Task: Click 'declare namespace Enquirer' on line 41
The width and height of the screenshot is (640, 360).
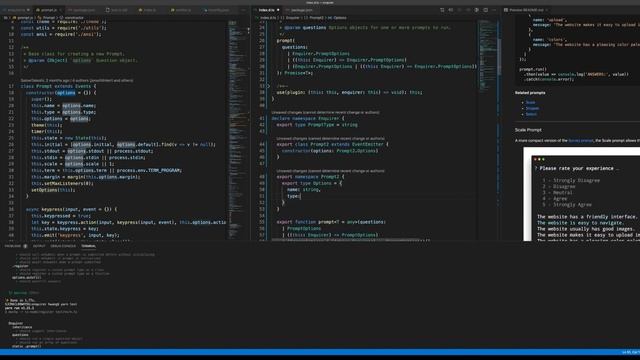Action: (x=308, y=118)
